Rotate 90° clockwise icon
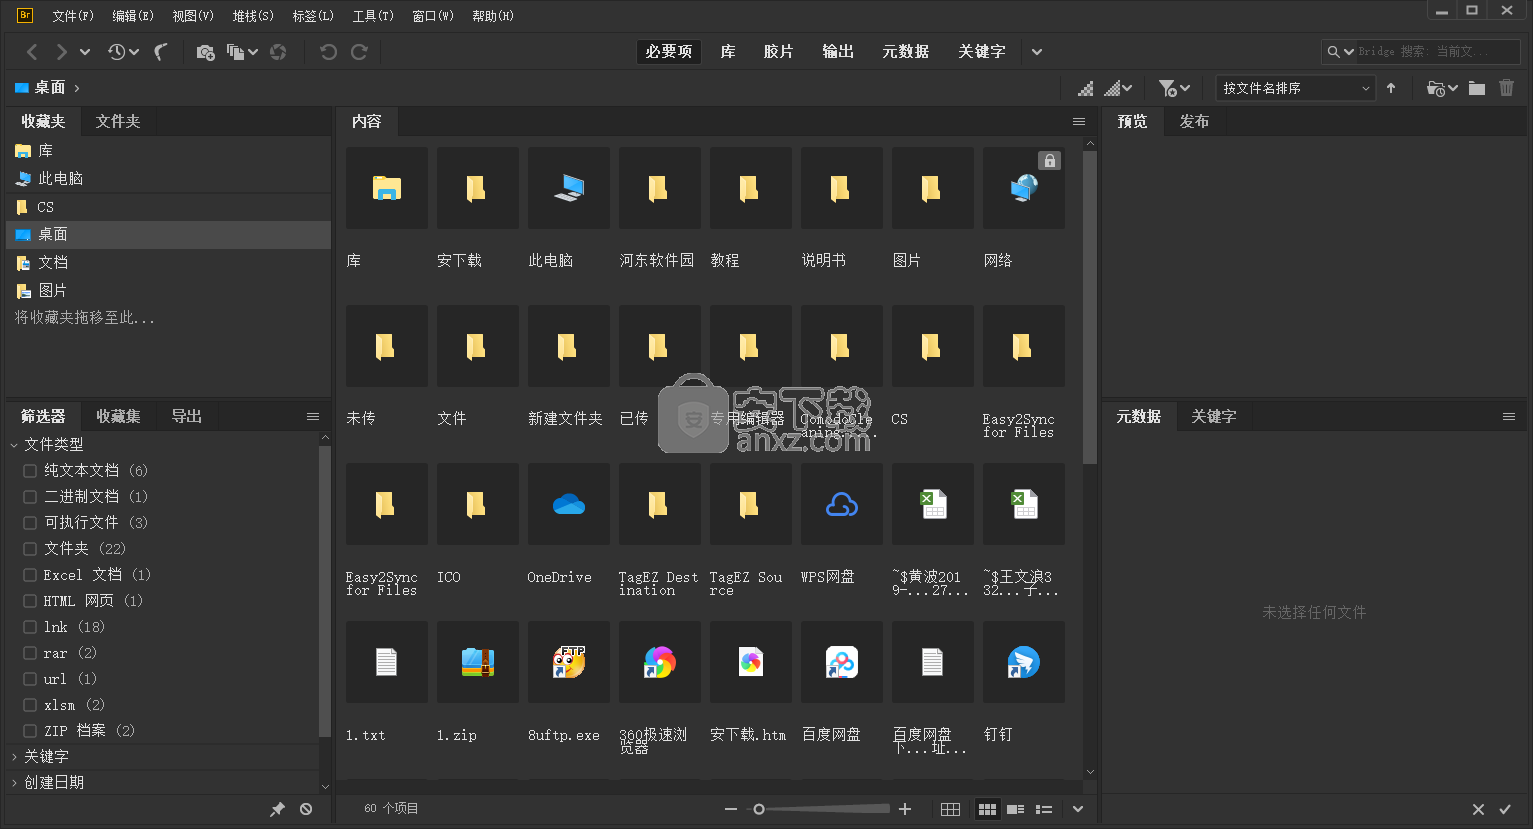The width and height of the screenshot is (1533, 829). point(359,52)
